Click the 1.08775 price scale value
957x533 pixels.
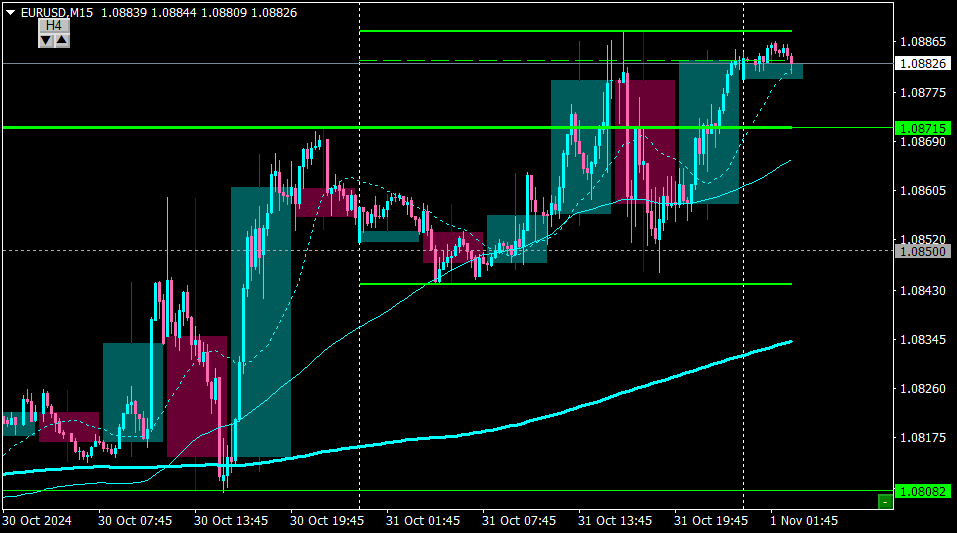coord(923,92)
